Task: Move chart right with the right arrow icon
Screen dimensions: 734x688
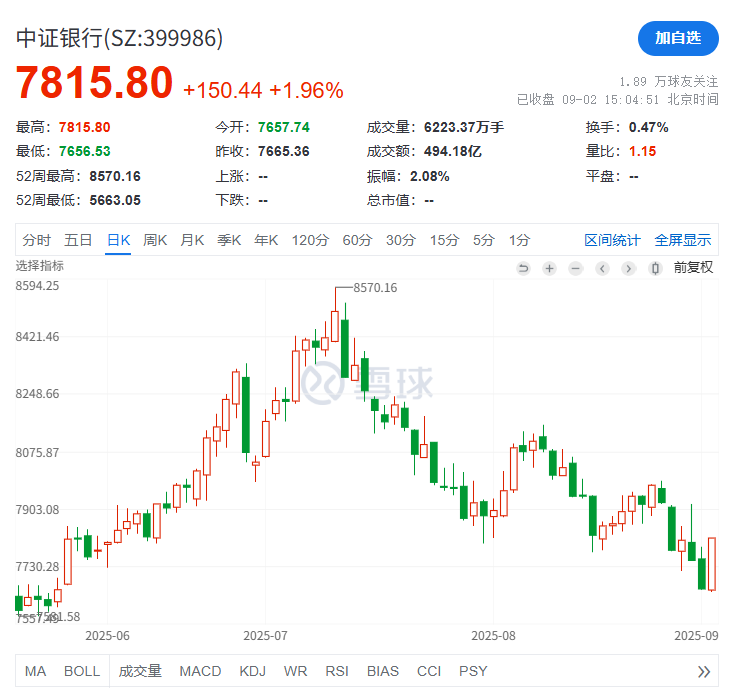Action: tap(629, 269)
